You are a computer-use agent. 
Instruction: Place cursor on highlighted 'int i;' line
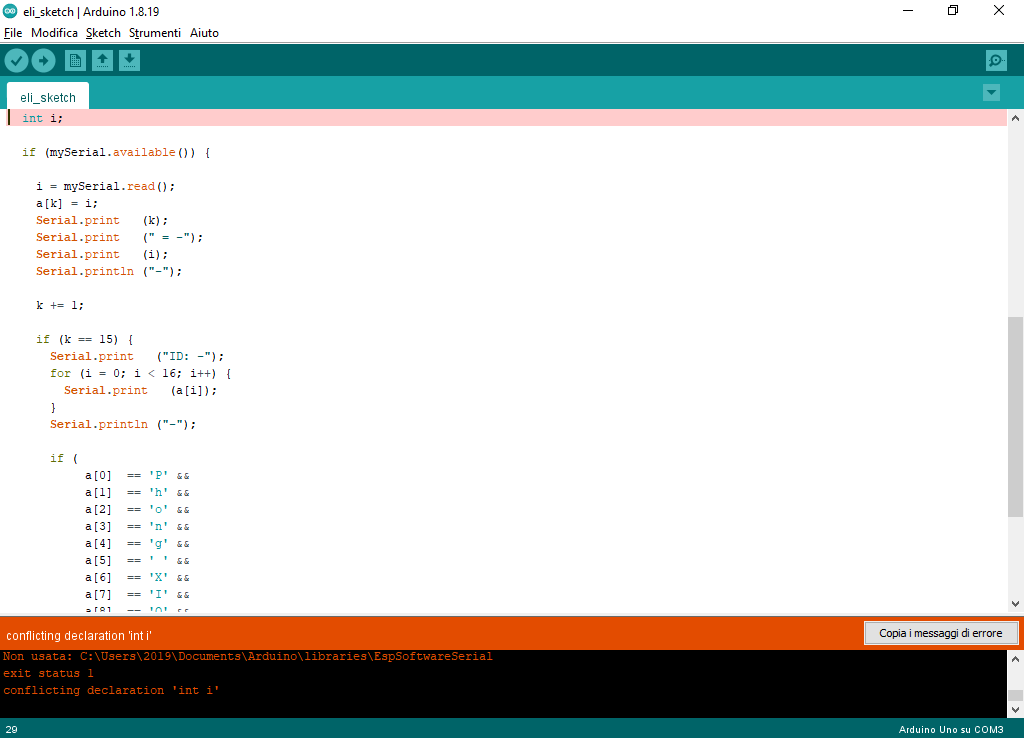506,118
